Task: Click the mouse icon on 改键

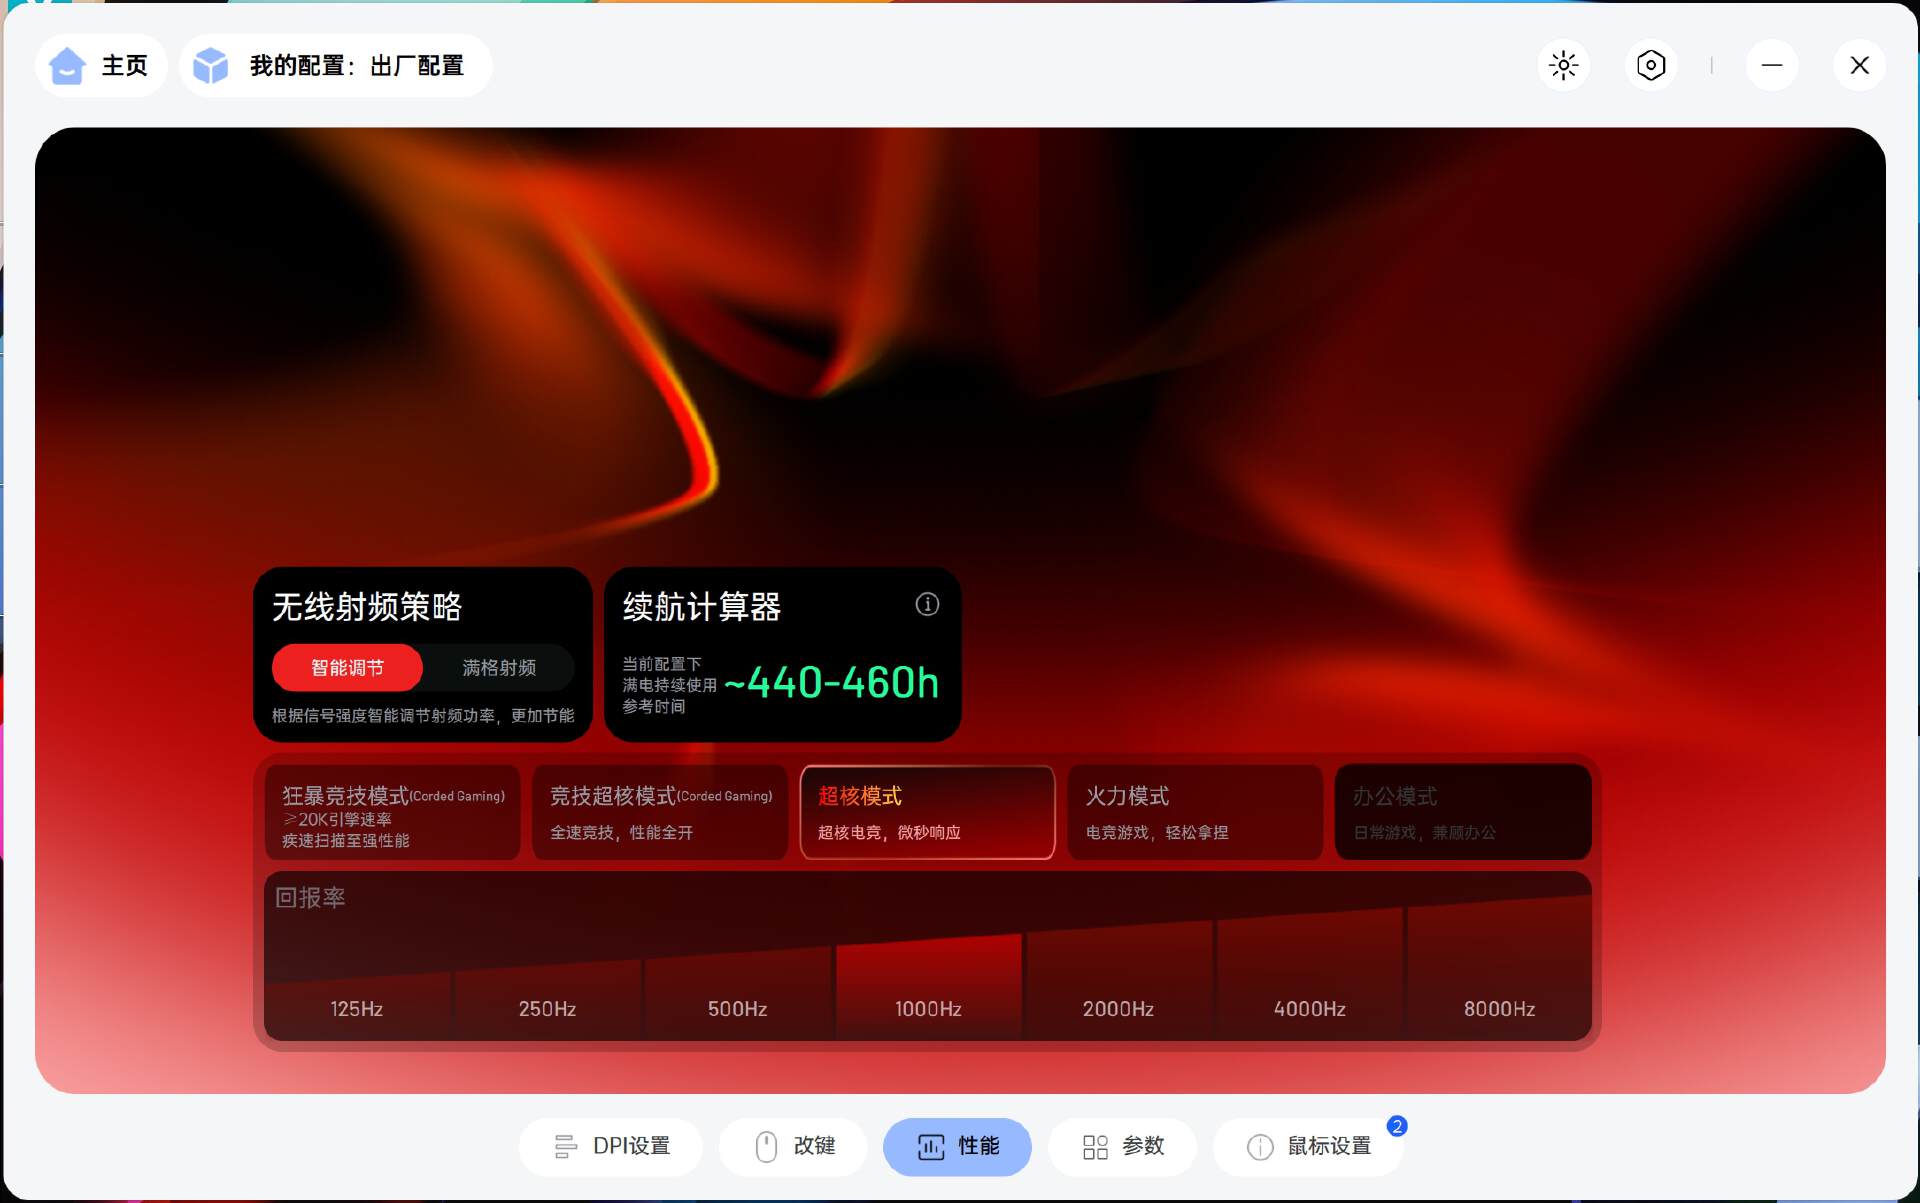Action: tap(766, 1146)
